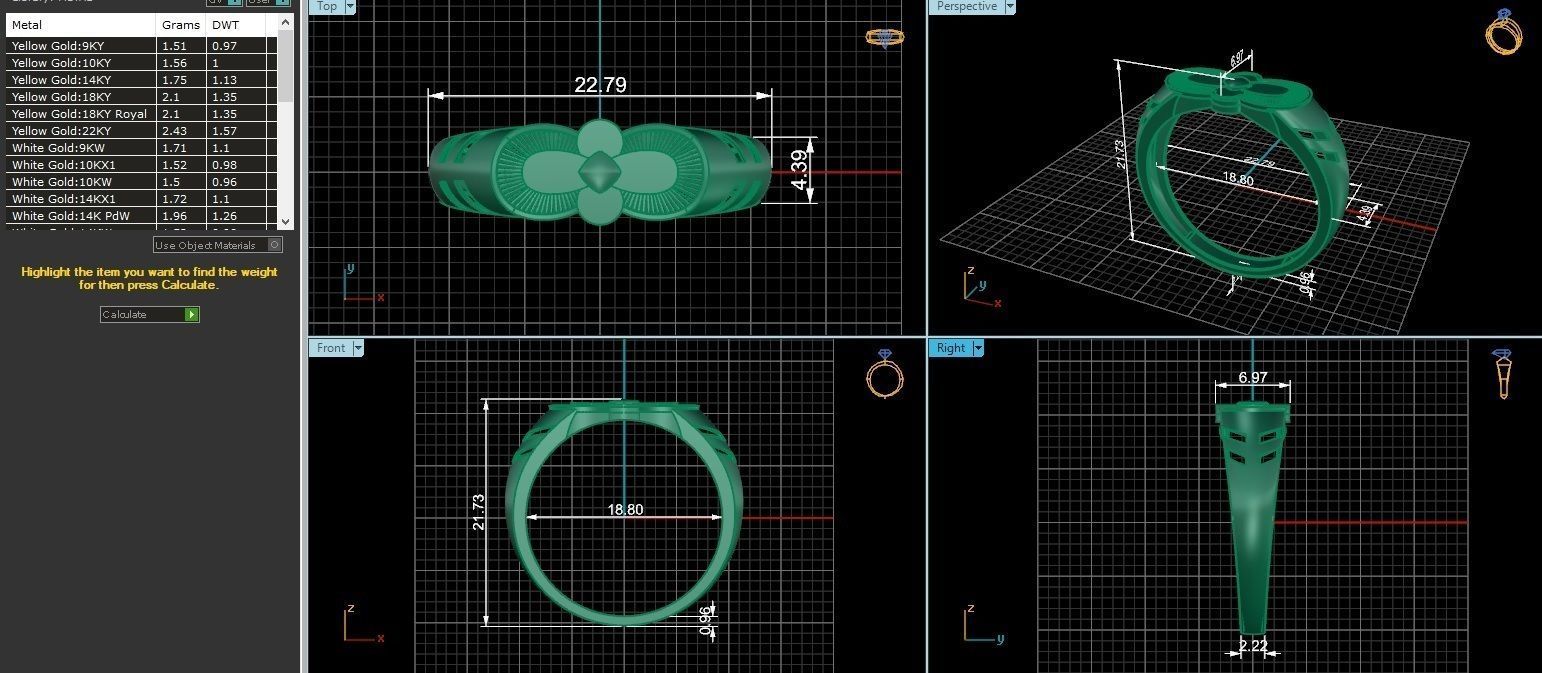Click the 0.98 DWT cell
Viewport: 1542px width, 673px height.
[236, 165]
